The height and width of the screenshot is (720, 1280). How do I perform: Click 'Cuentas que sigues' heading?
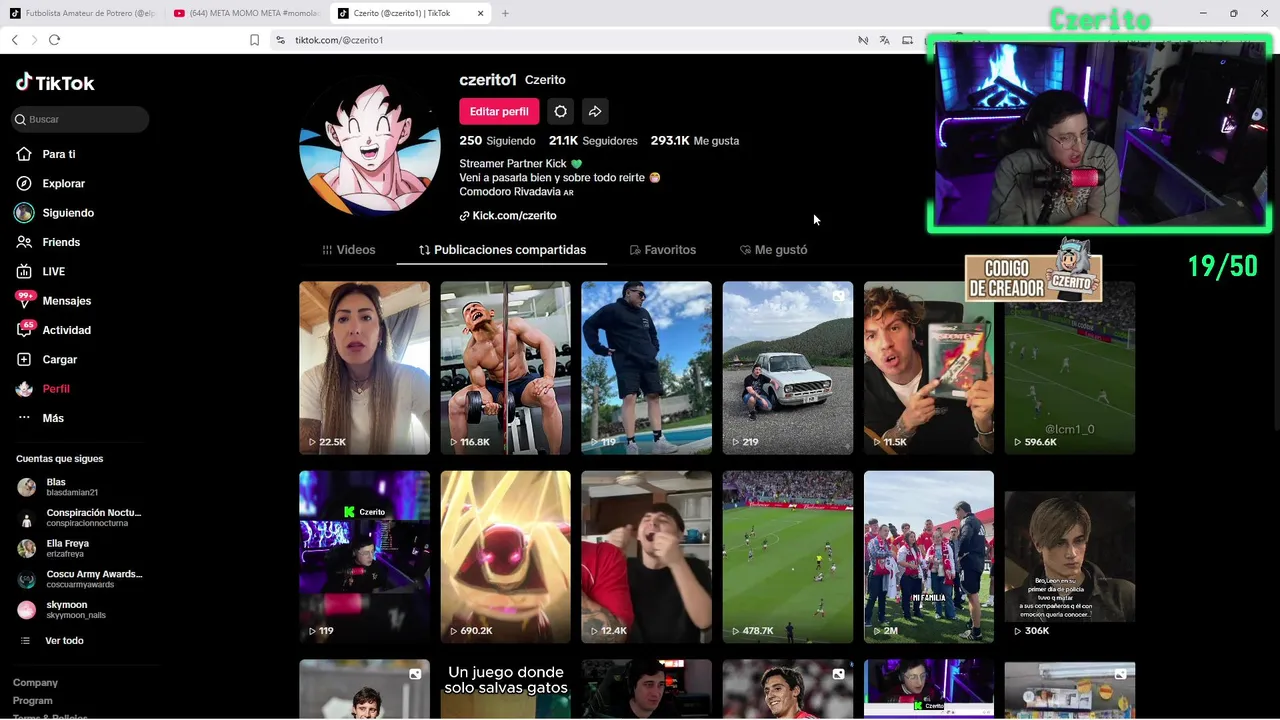pos(59,459)
